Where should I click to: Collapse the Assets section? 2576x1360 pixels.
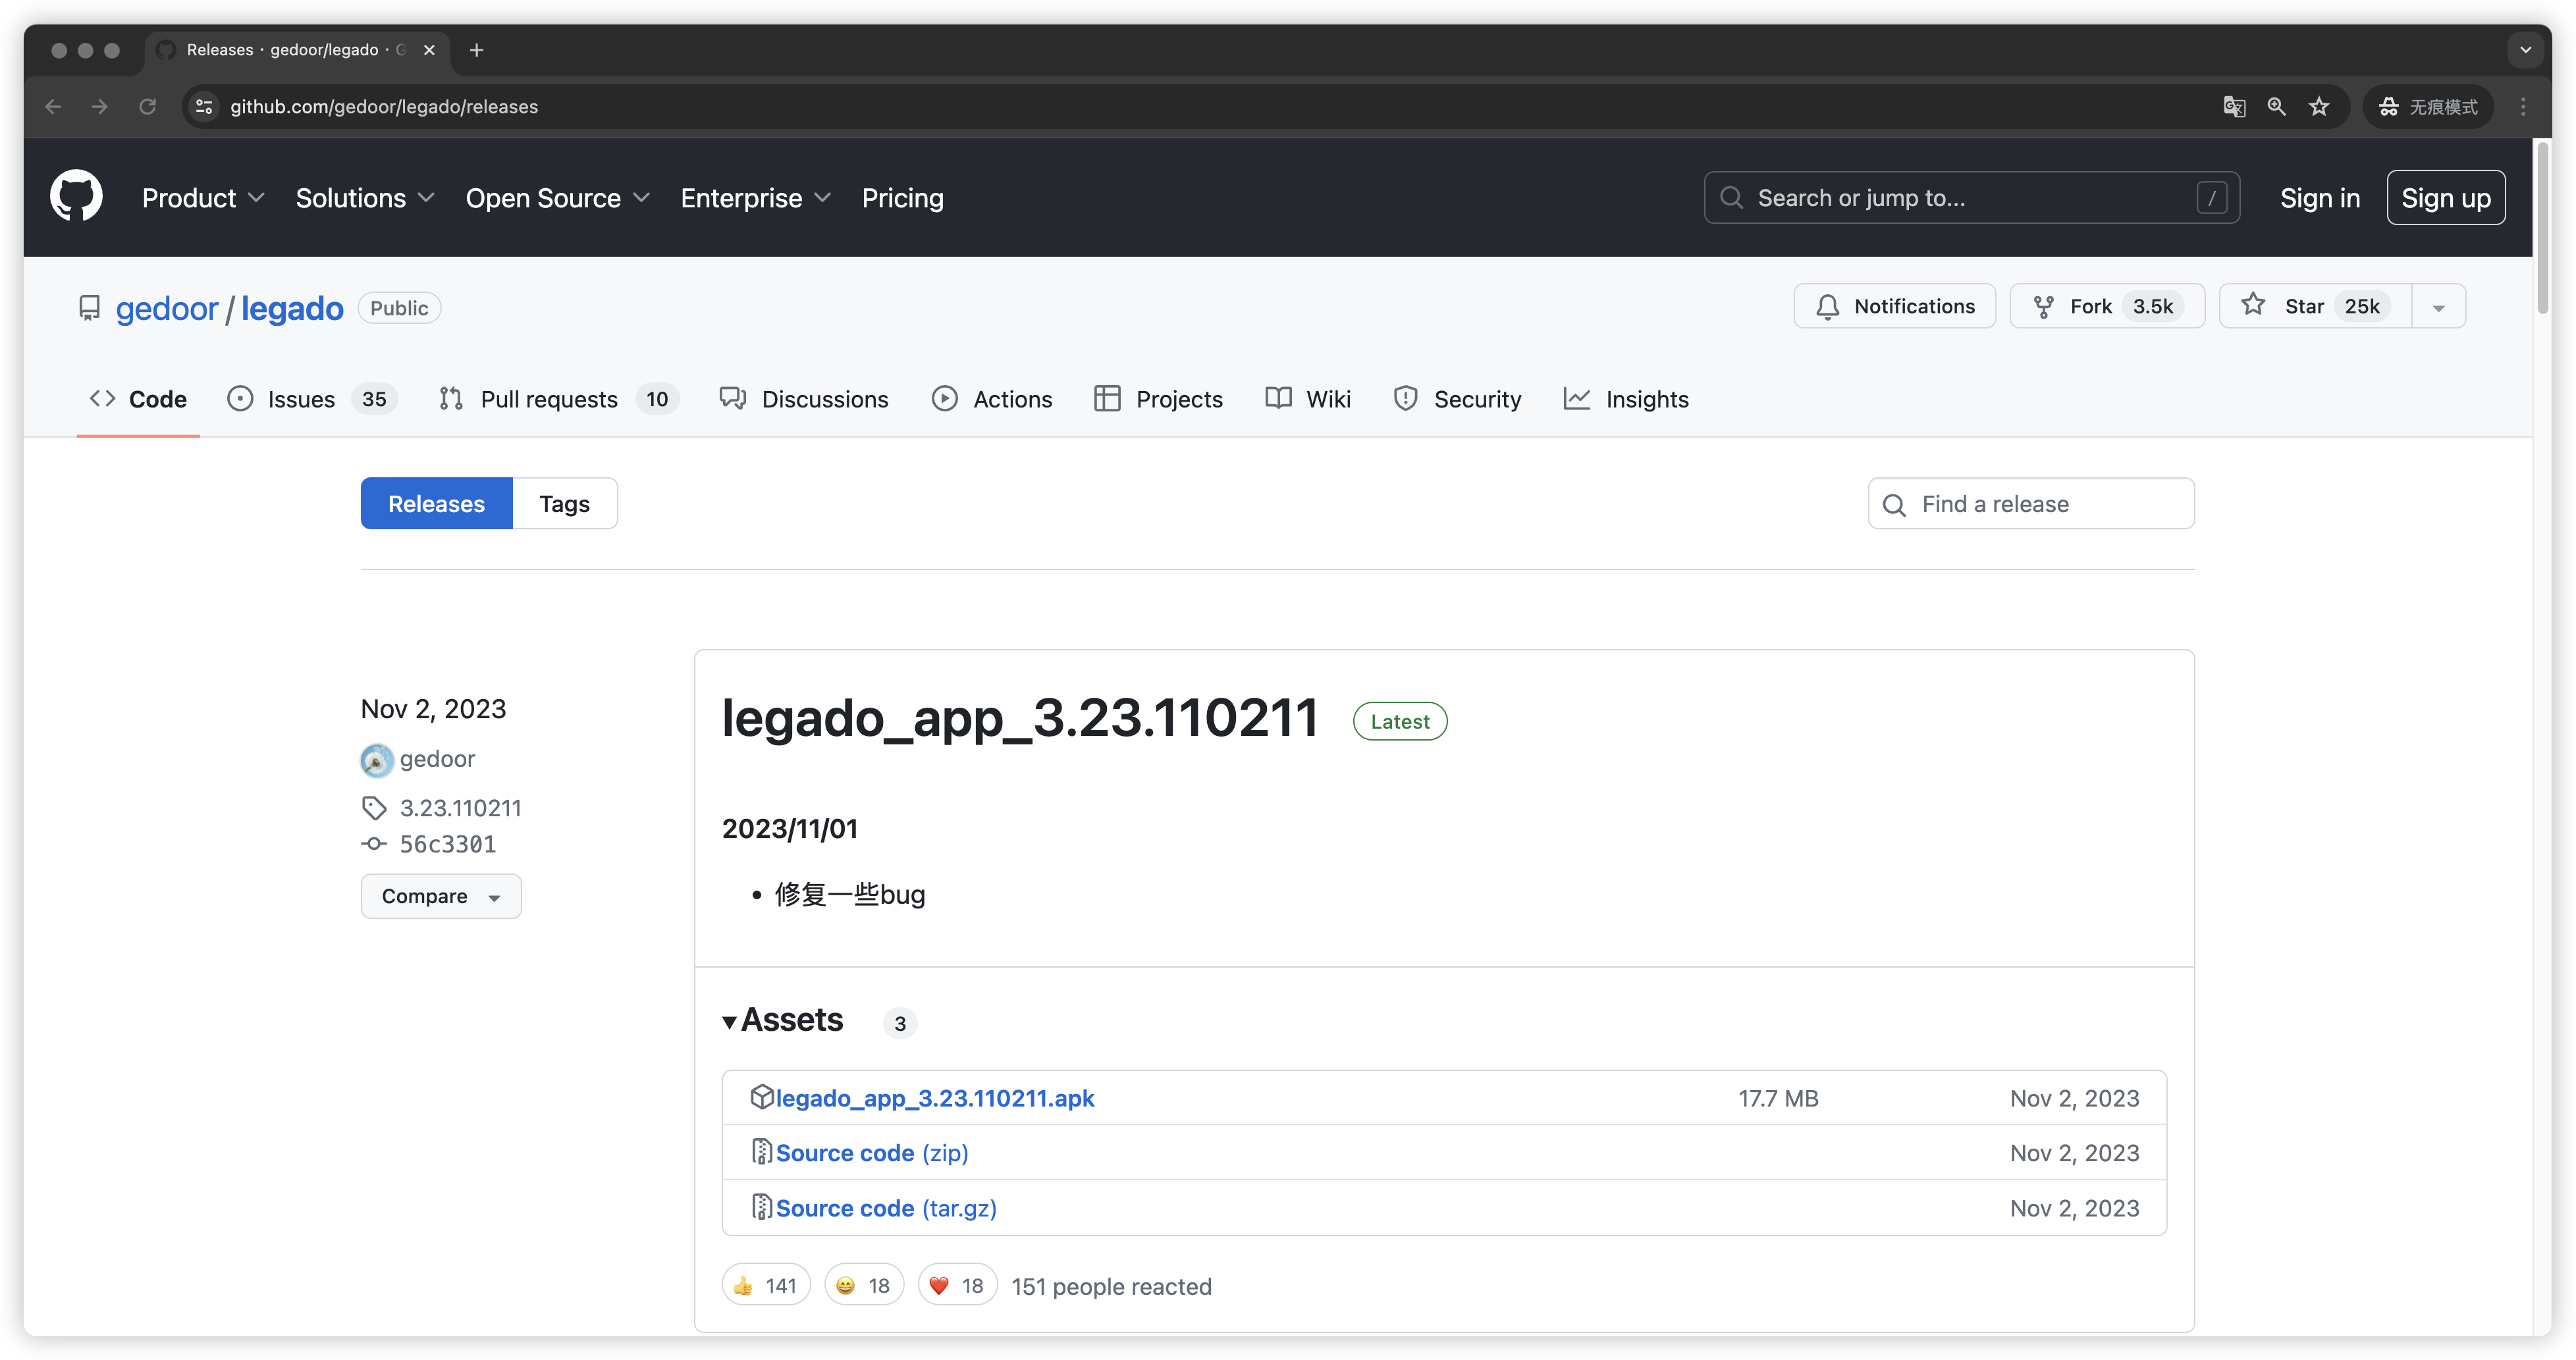783,1020
